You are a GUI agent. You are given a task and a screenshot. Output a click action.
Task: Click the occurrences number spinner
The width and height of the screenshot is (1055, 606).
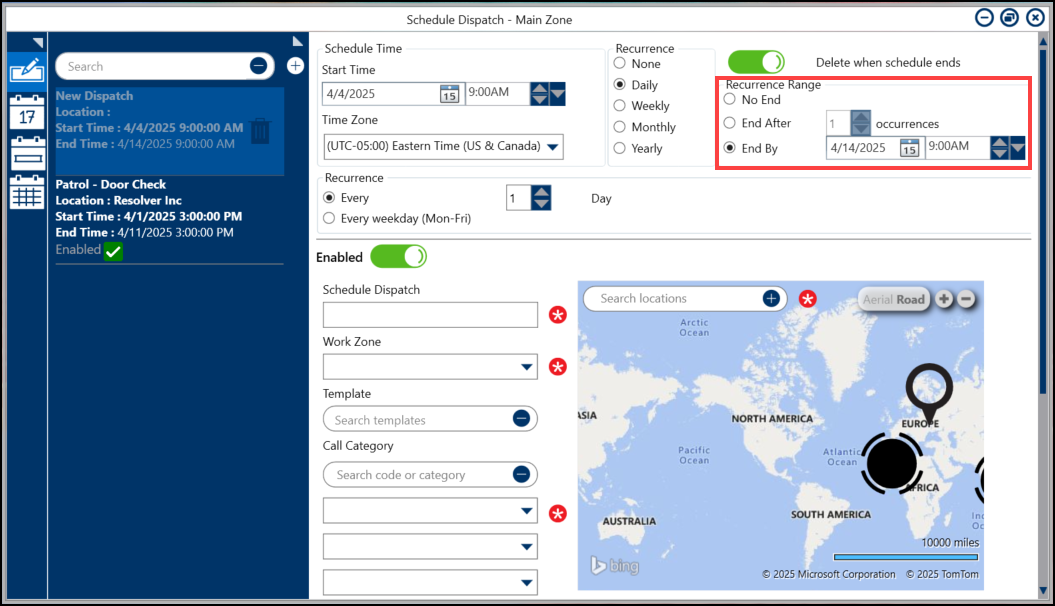[x=861, y=123]
